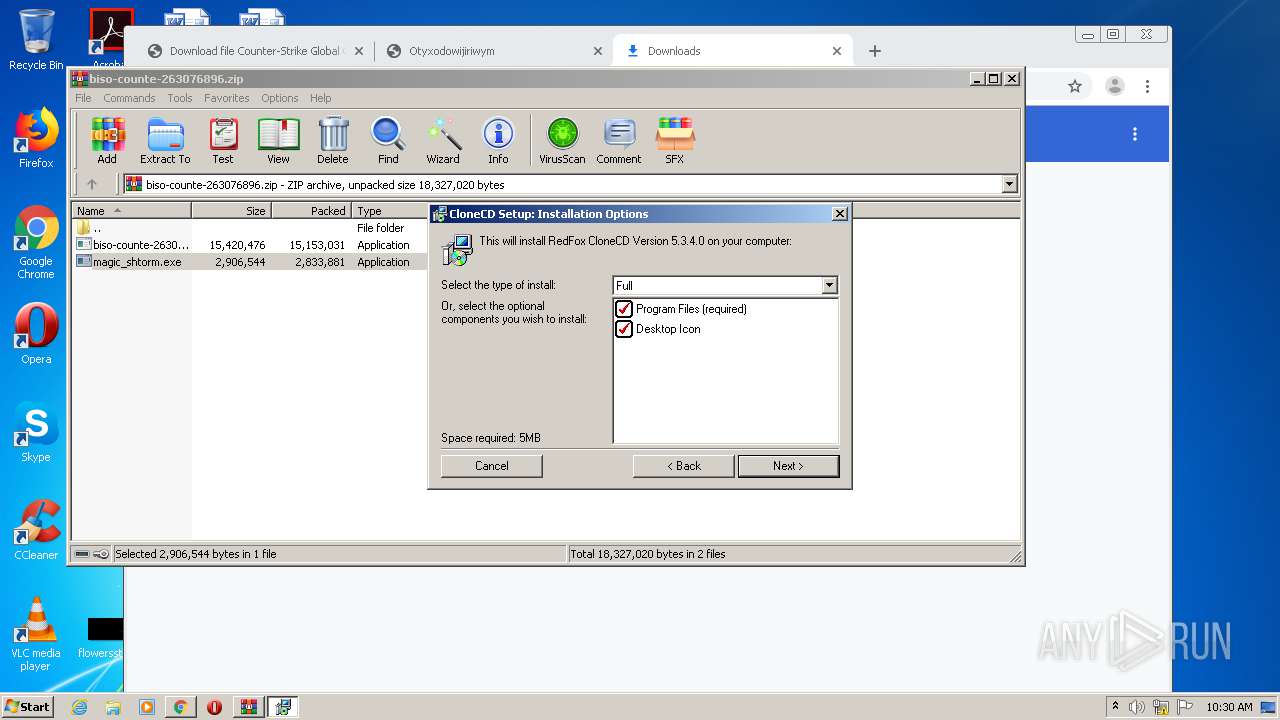The height and width of the screenshot is (720, 1280).
Task: Open Firefox desktop shortcut
Action: (x=36, y=139)
